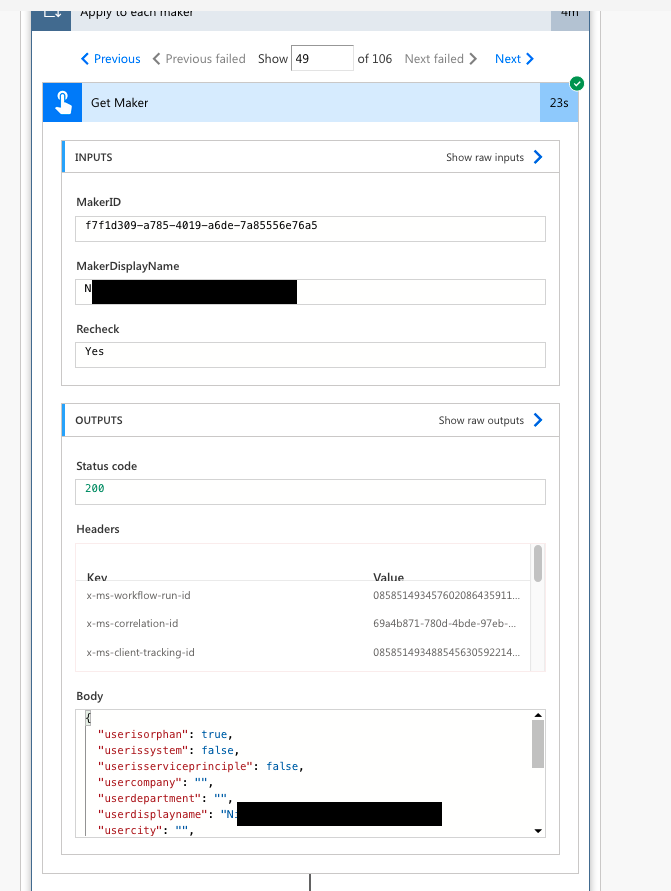Viewport: 671px width, 891px height.
Task: Click the scroll-down arrow in the Body panel
Action: pyautogui.click(x=537, y=830)
